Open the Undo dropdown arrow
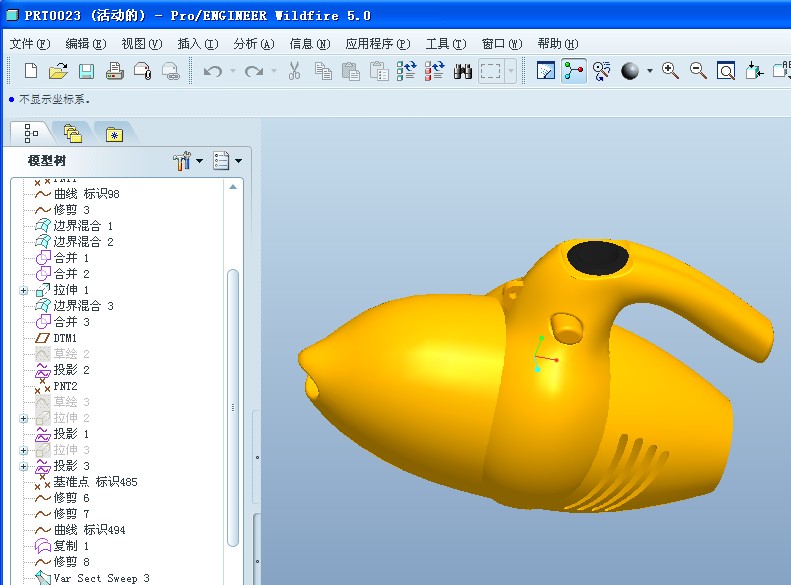The image size is (791, 585). pyautogui.click(x=233, y=71)
